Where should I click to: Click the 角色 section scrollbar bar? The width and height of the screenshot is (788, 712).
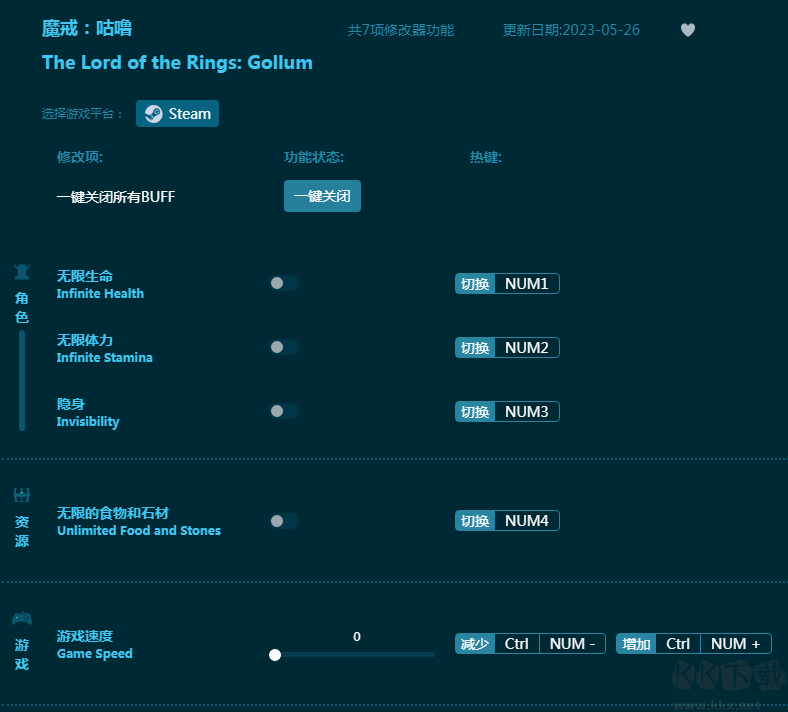[22, 380]
